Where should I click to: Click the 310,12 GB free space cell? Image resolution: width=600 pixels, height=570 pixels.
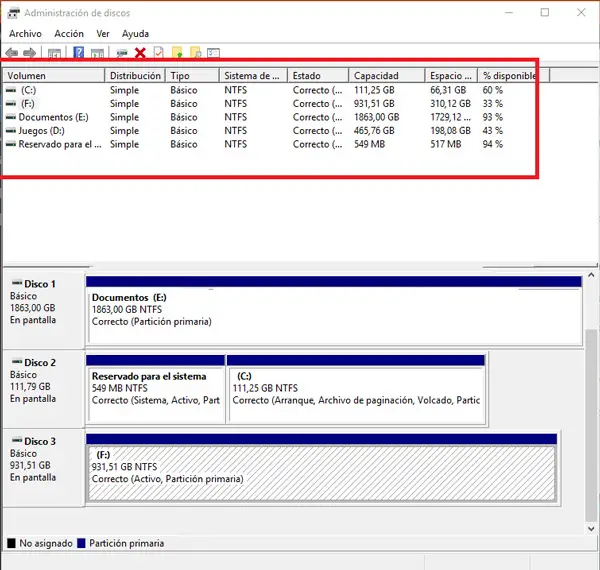click(450, 104)
